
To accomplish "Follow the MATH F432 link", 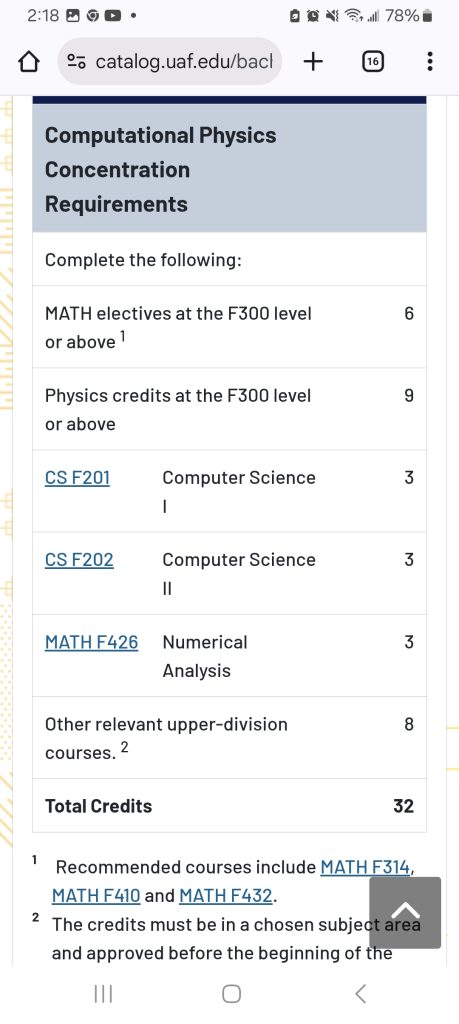I will 226,897.
